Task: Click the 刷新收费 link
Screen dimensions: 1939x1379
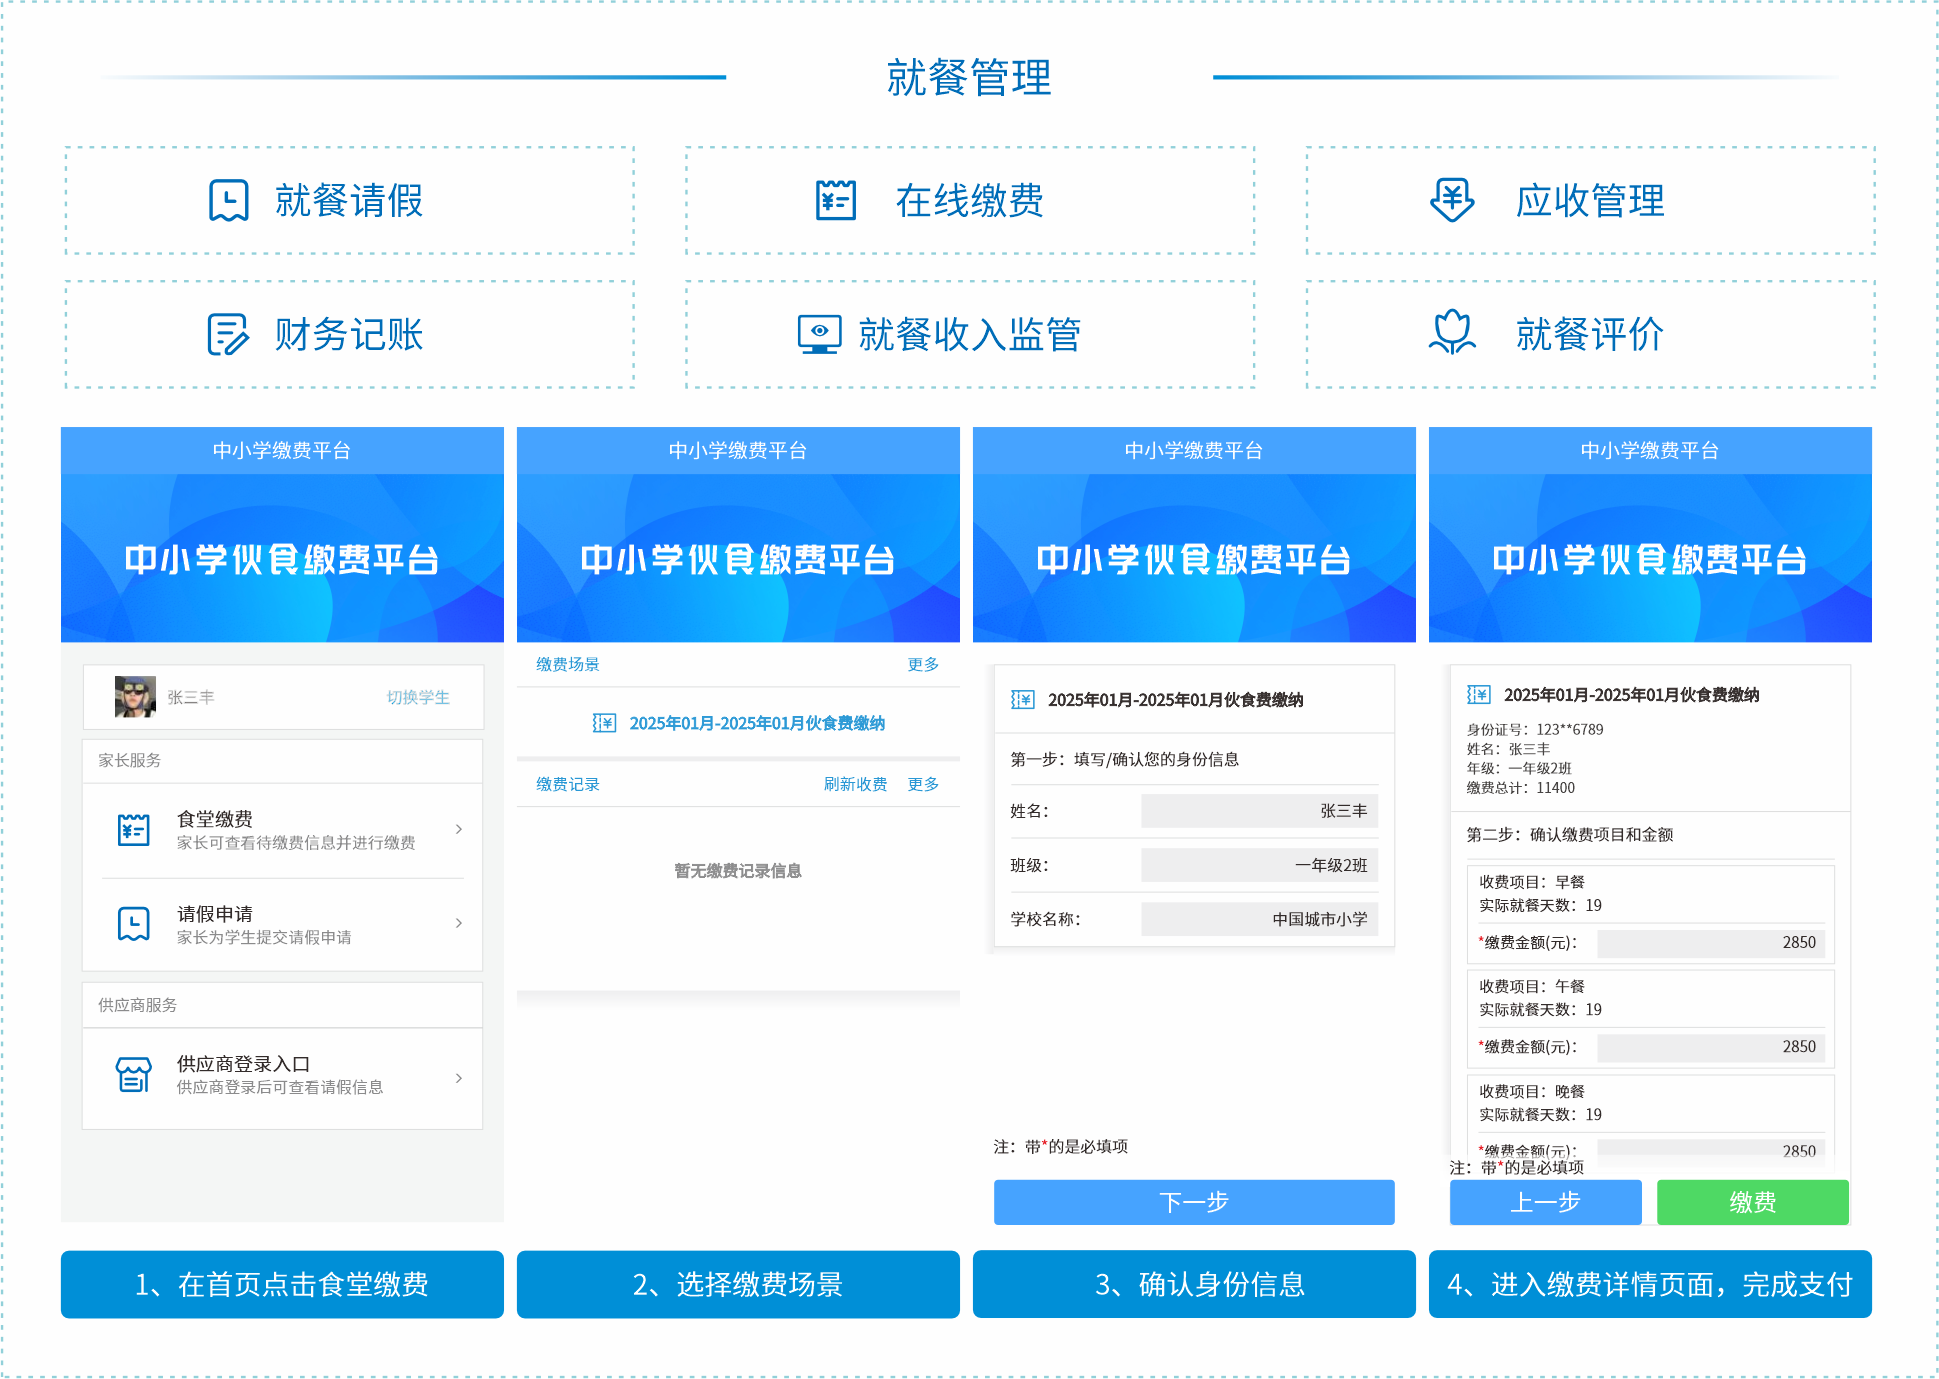Action: click(855, 784)
